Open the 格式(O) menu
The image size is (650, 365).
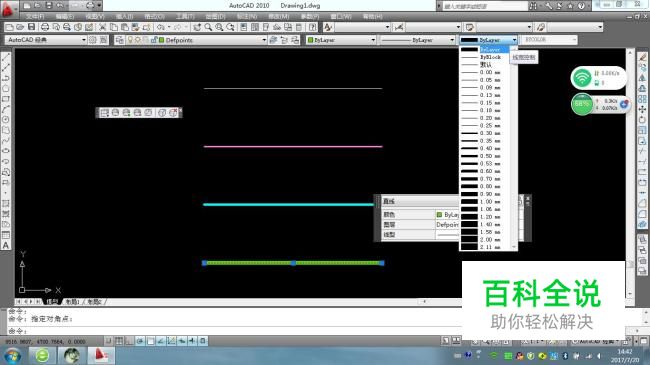(154, 17)
